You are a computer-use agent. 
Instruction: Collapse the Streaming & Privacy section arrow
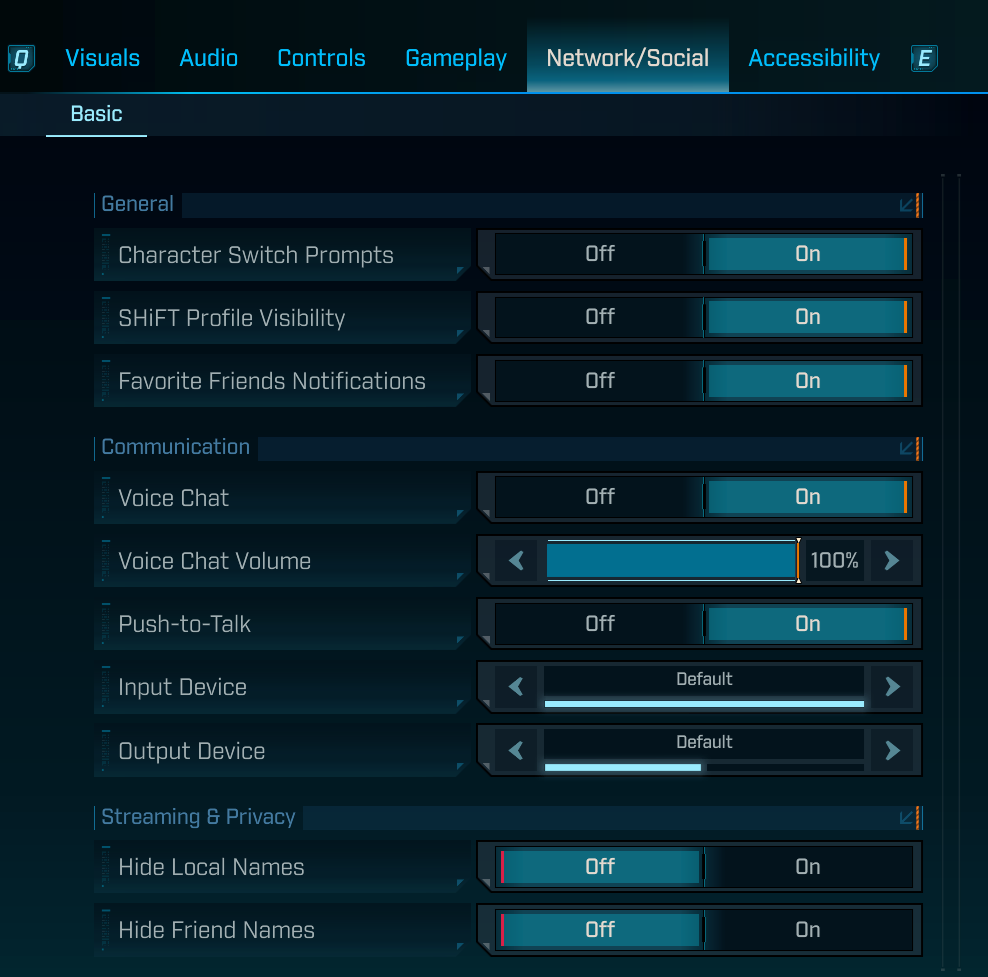pyautogui.click(x=906, y=818)
